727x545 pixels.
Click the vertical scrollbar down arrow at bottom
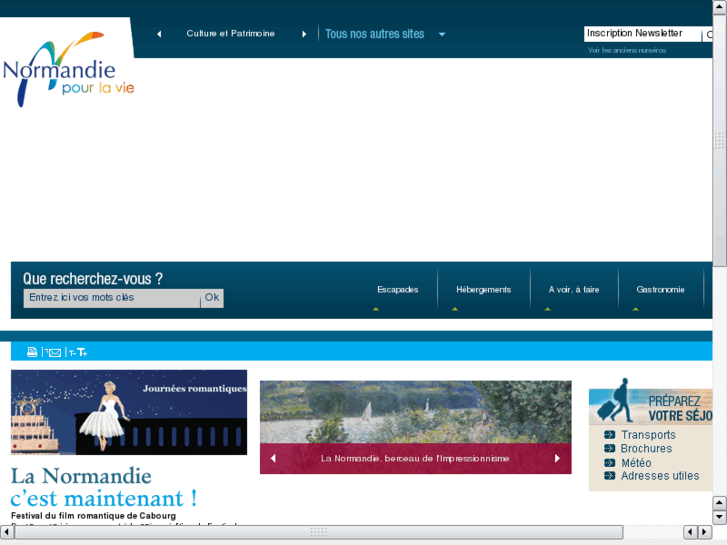(x=720, y=517)
